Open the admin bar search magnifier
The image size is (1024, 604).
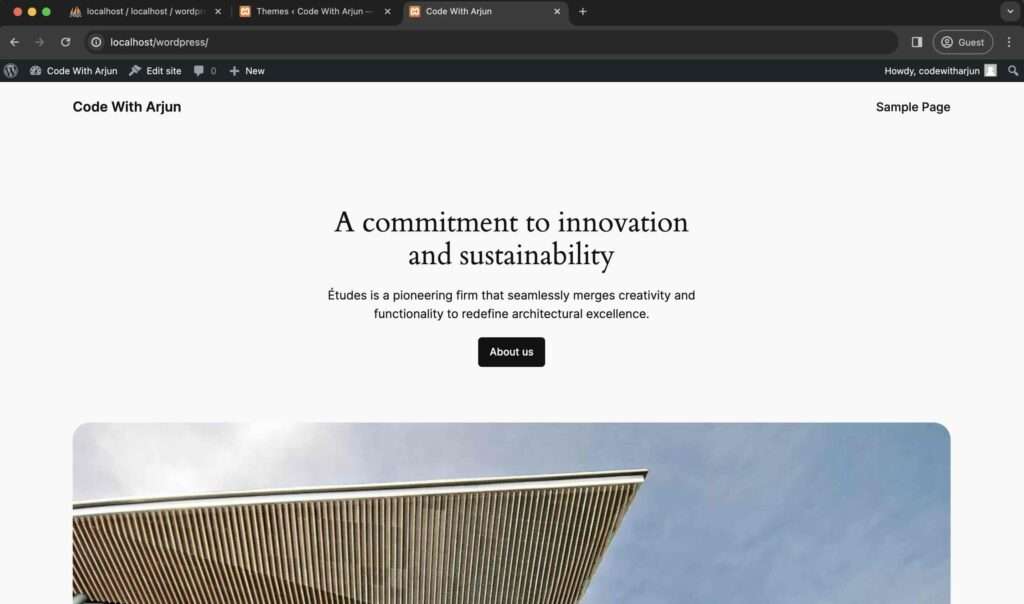[1013, 71]
